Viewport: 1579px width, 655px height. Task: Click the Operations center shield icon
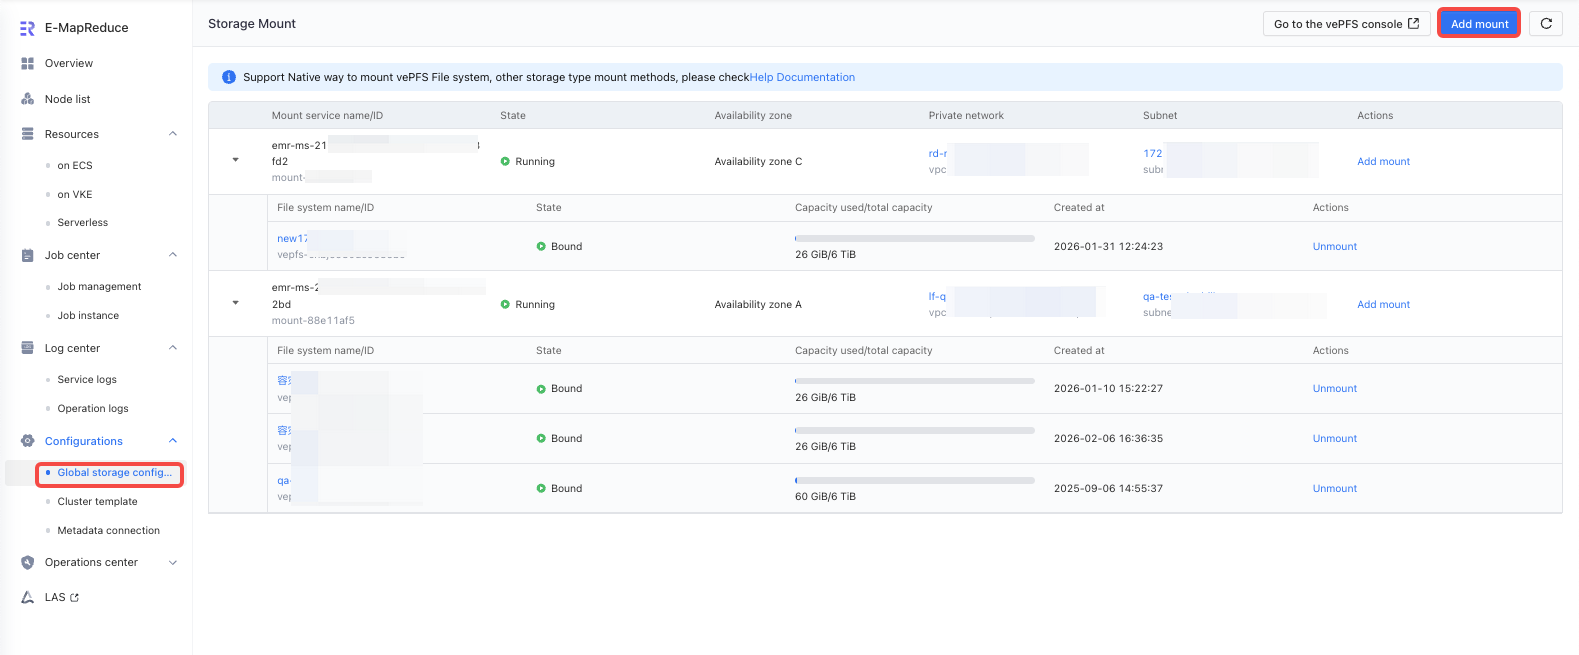coord(28,562)
